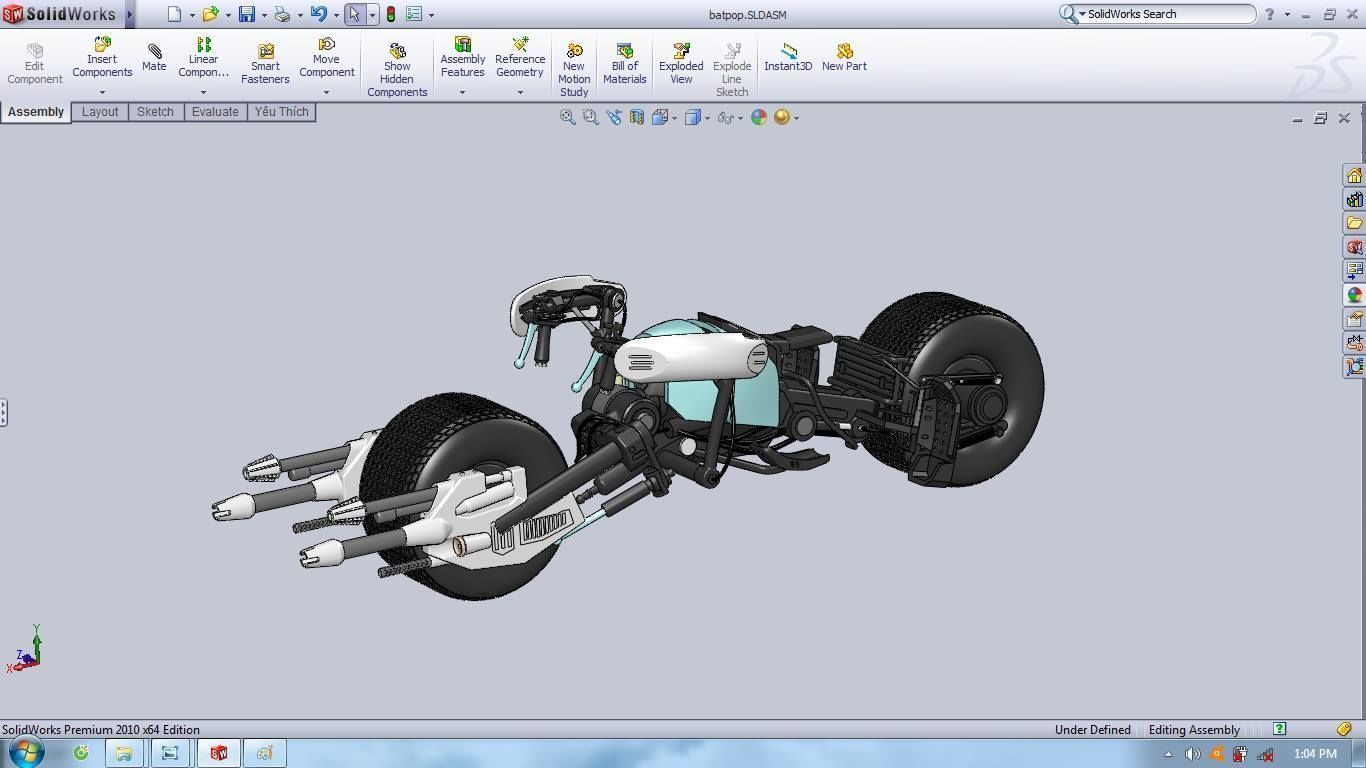Undo the last action

tap(318, 14)
